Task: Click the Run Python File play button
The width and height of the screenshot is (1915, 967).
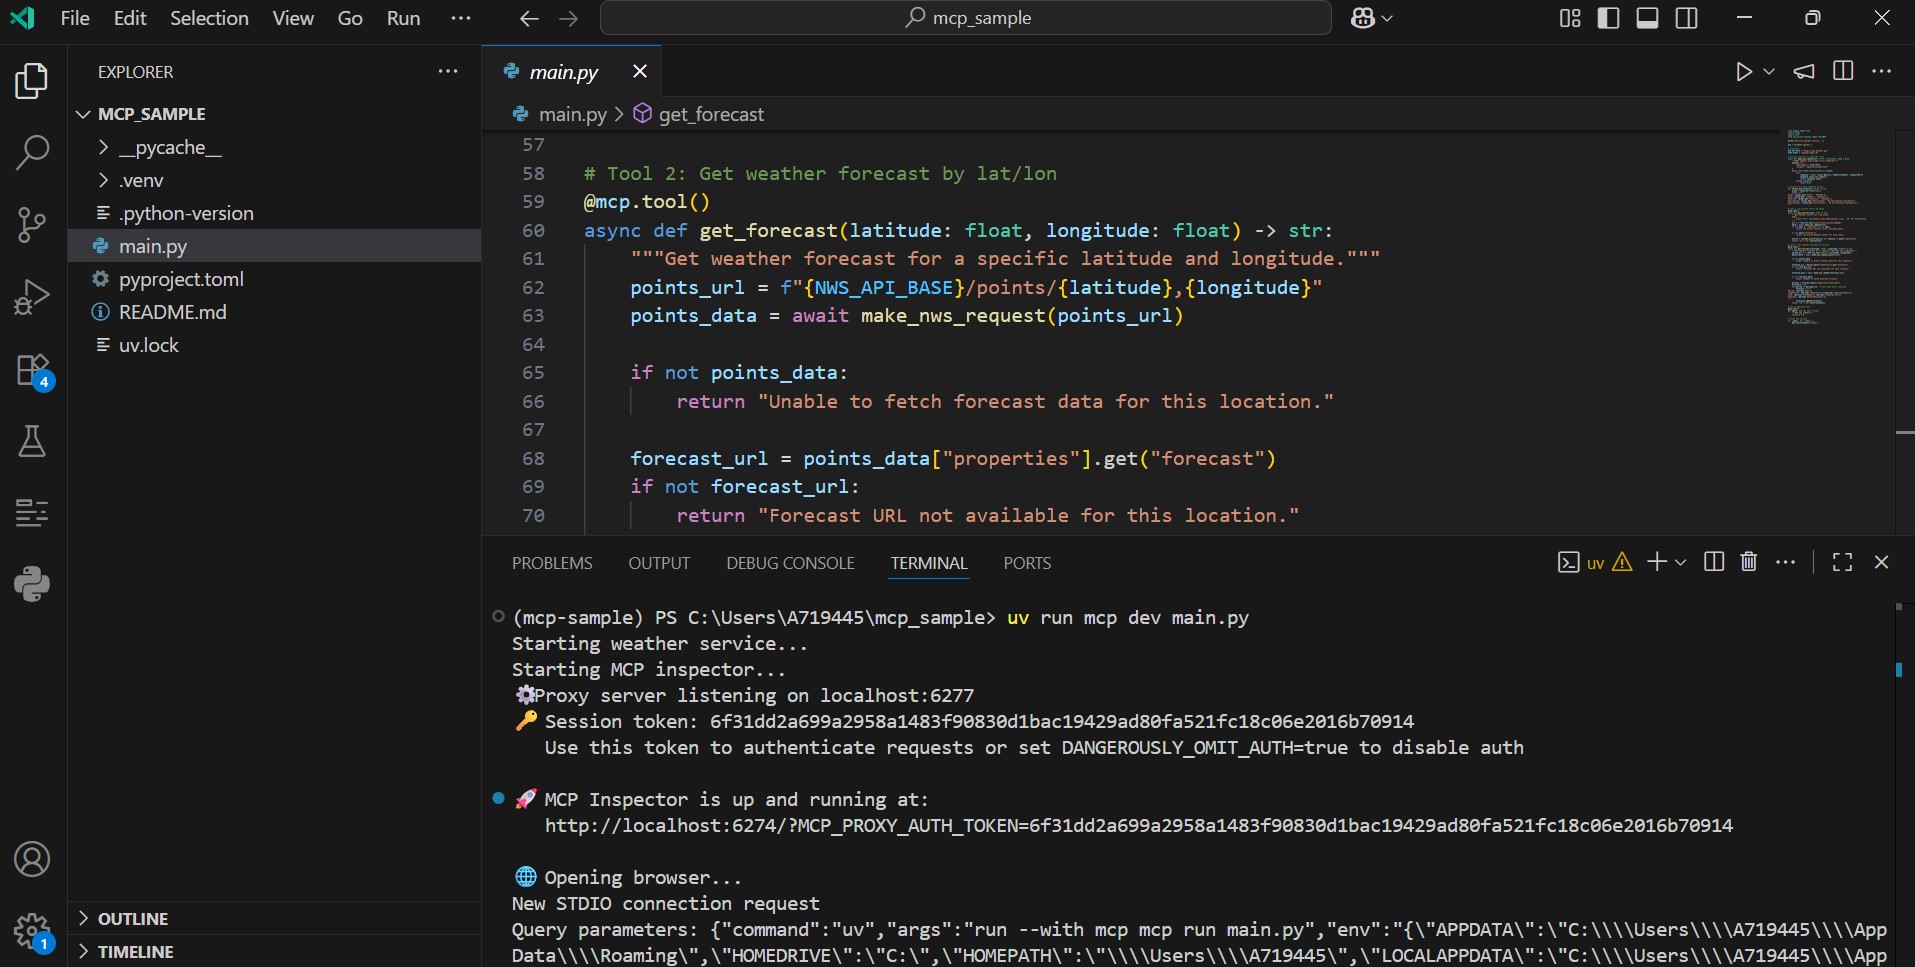Action: click(1743, 72)
